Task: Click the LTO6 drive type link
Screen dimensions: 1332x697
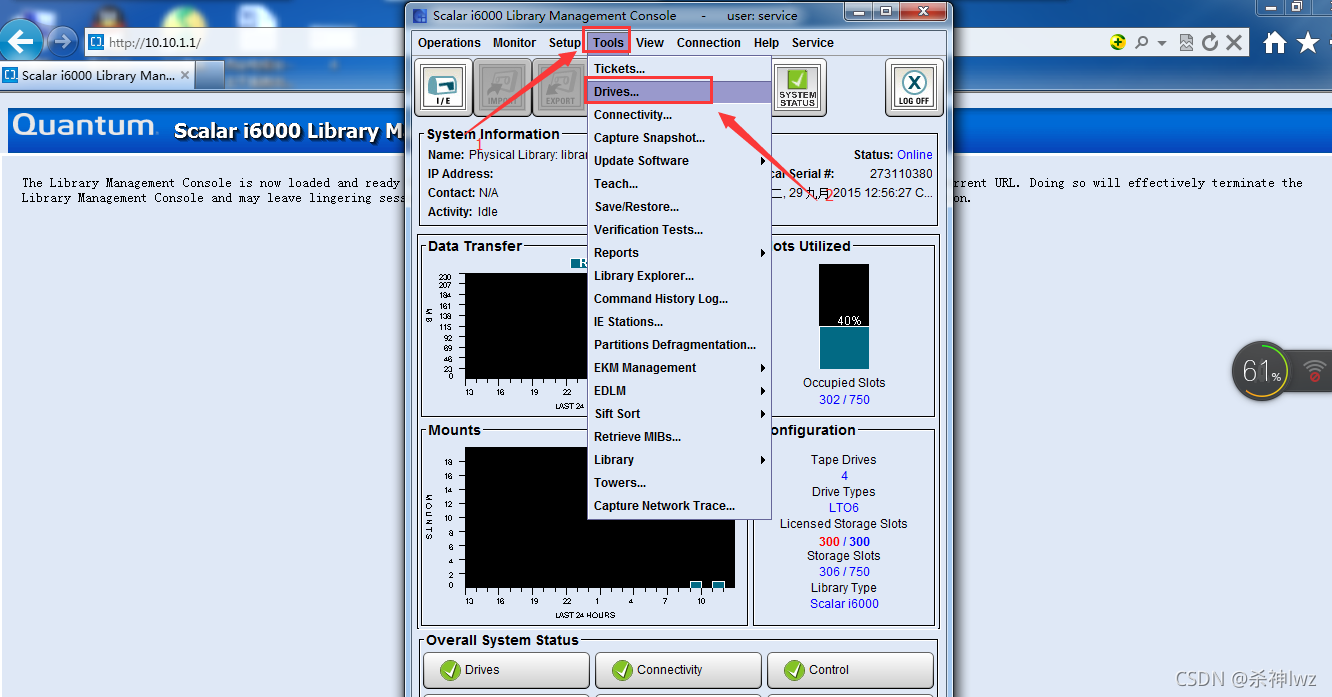Action: click(844, 508)
